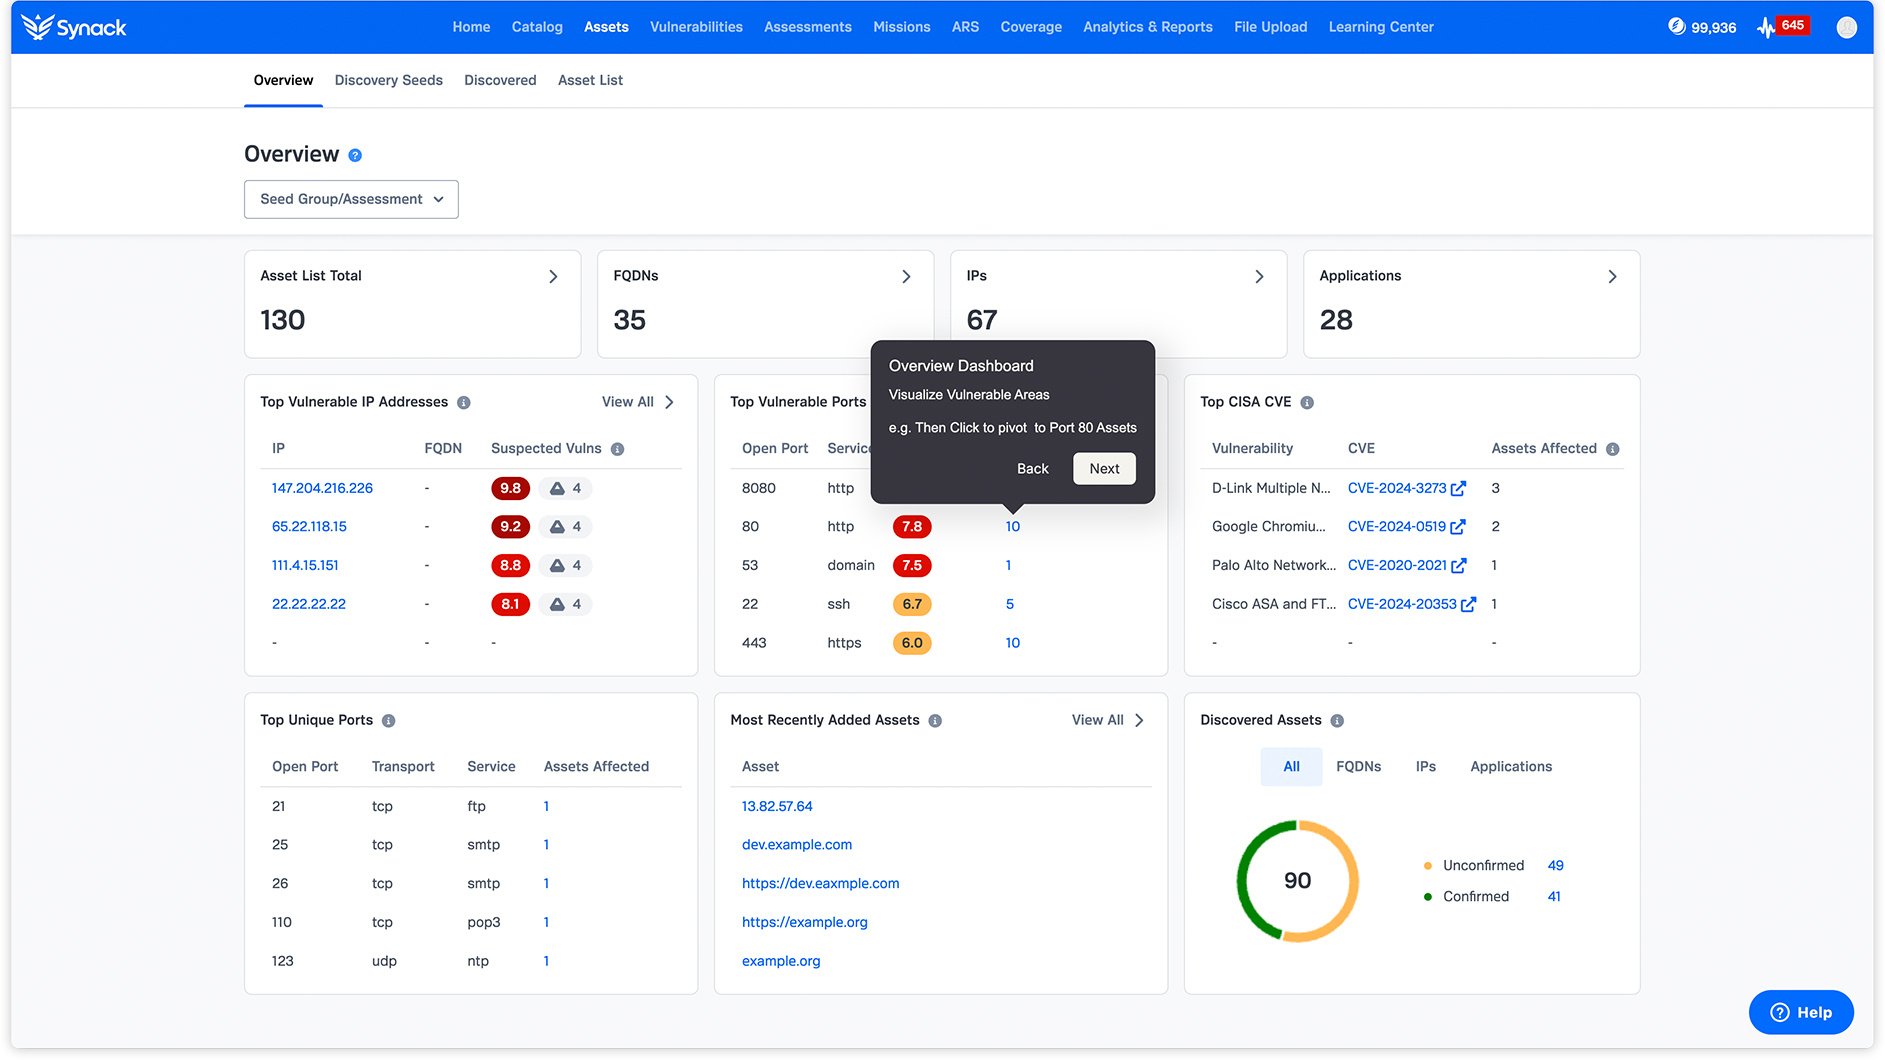Viewport: 1885px width, 1060px height.
Task: Expand the Asset List Total card chevron
Action: pos(553,276)
